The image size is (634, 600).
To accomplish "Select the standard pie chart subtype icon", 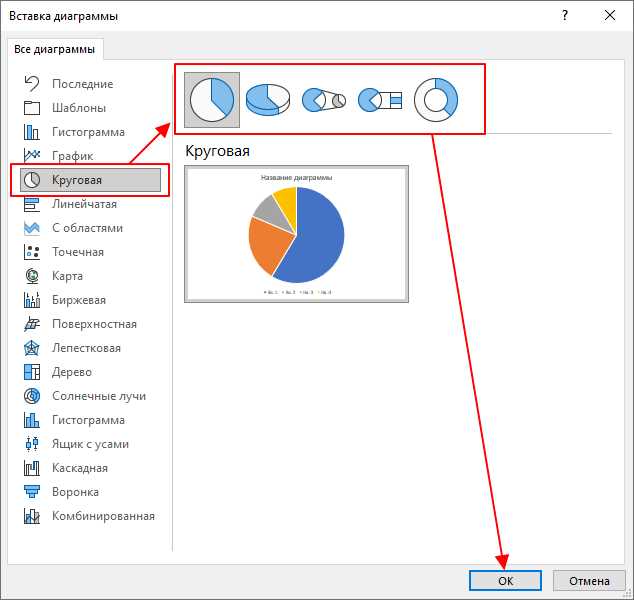I will 212,100.
